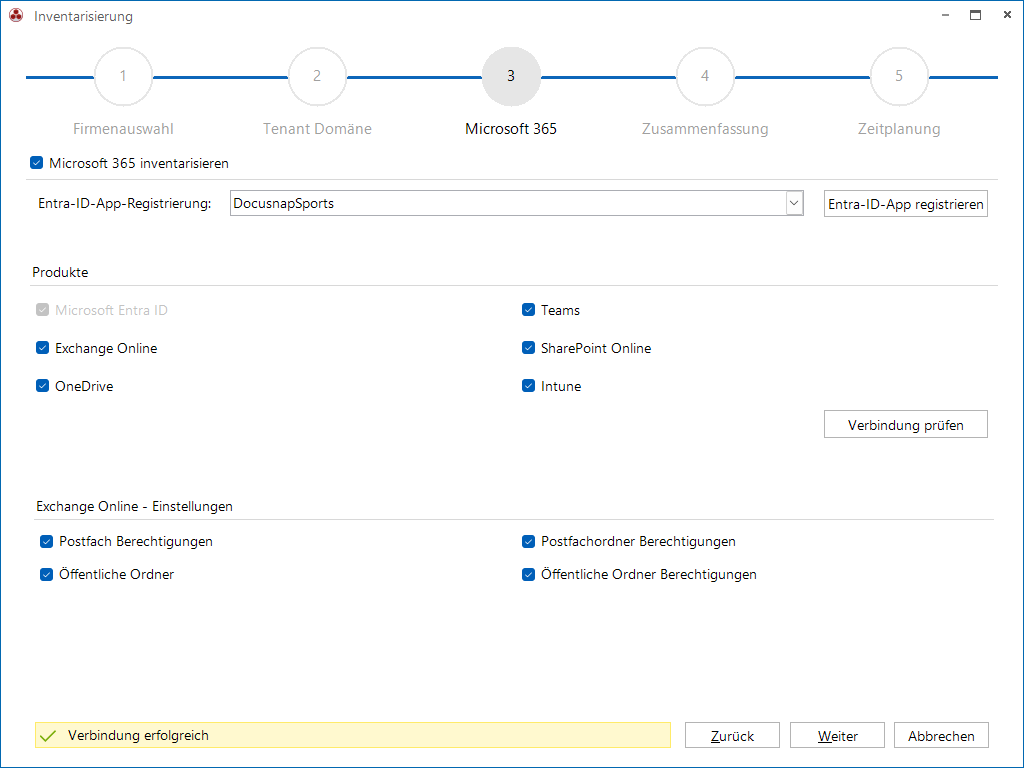This screenshot has height=768, width=1024.
Task: Disable Teams inventory checkbox
Action: point(528,310)
